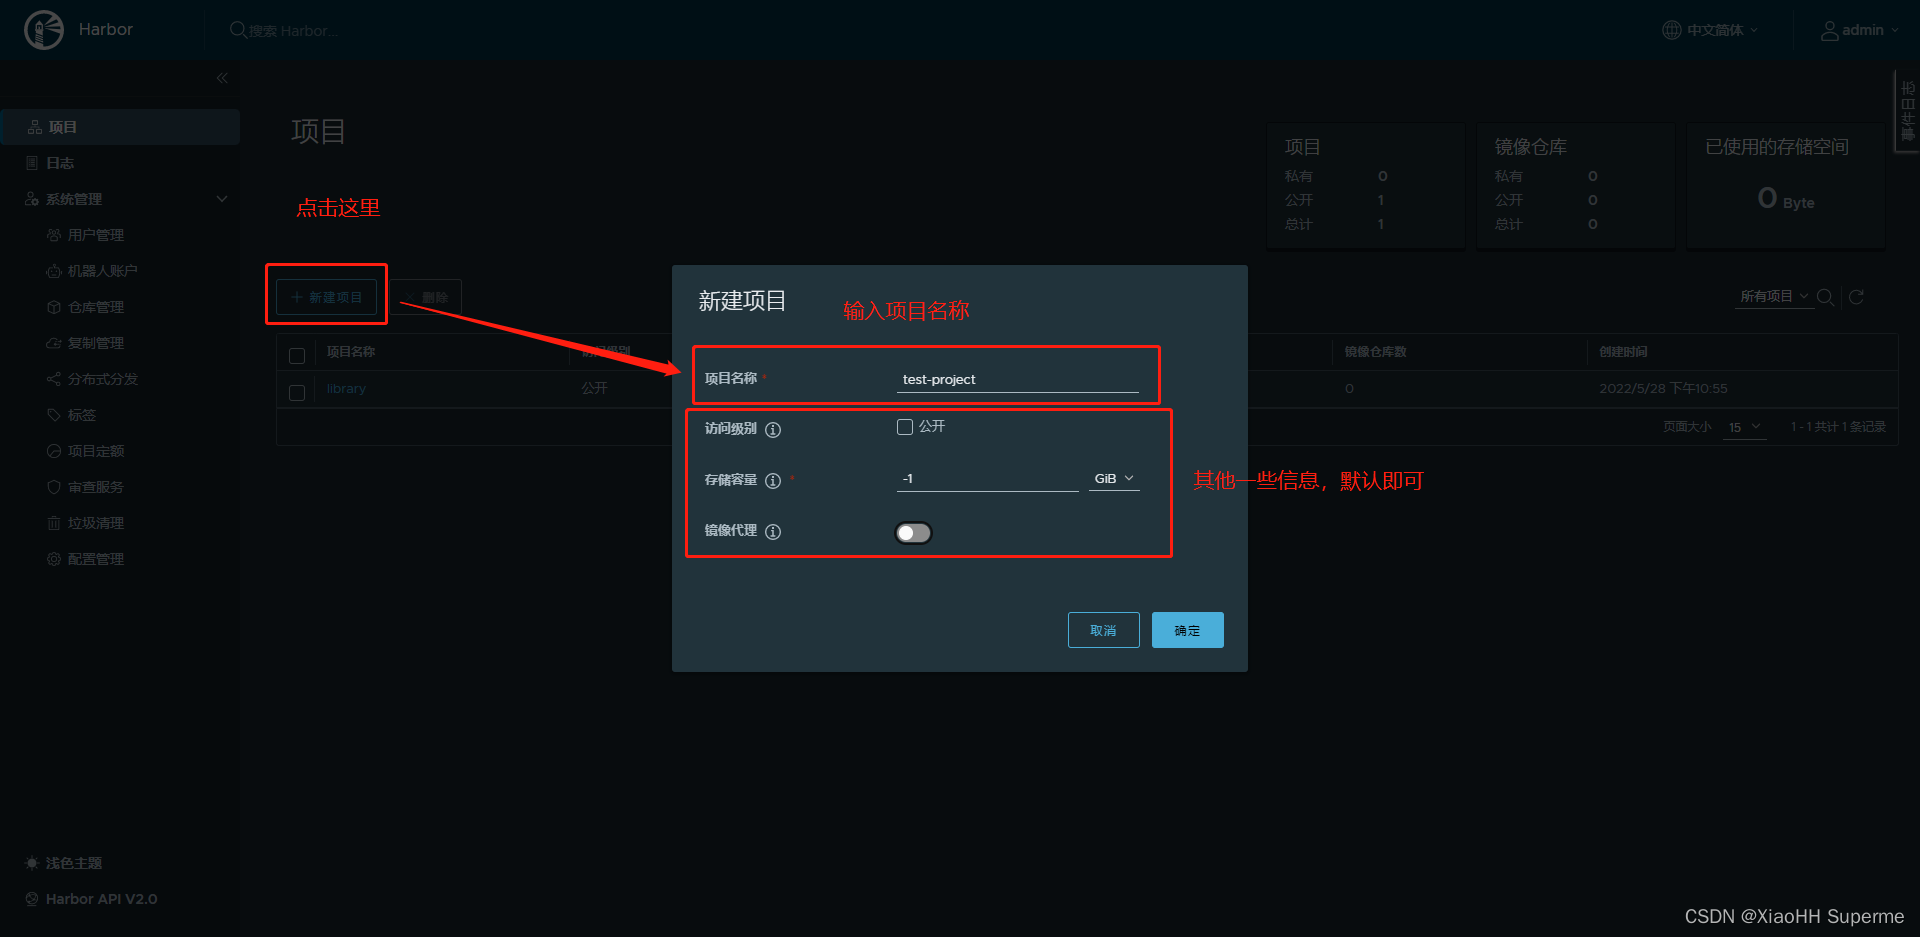Viewport: 1920px width, 937px height.
Task: Open the page size 15 dropdown
Action: [x=1744, y=427]
